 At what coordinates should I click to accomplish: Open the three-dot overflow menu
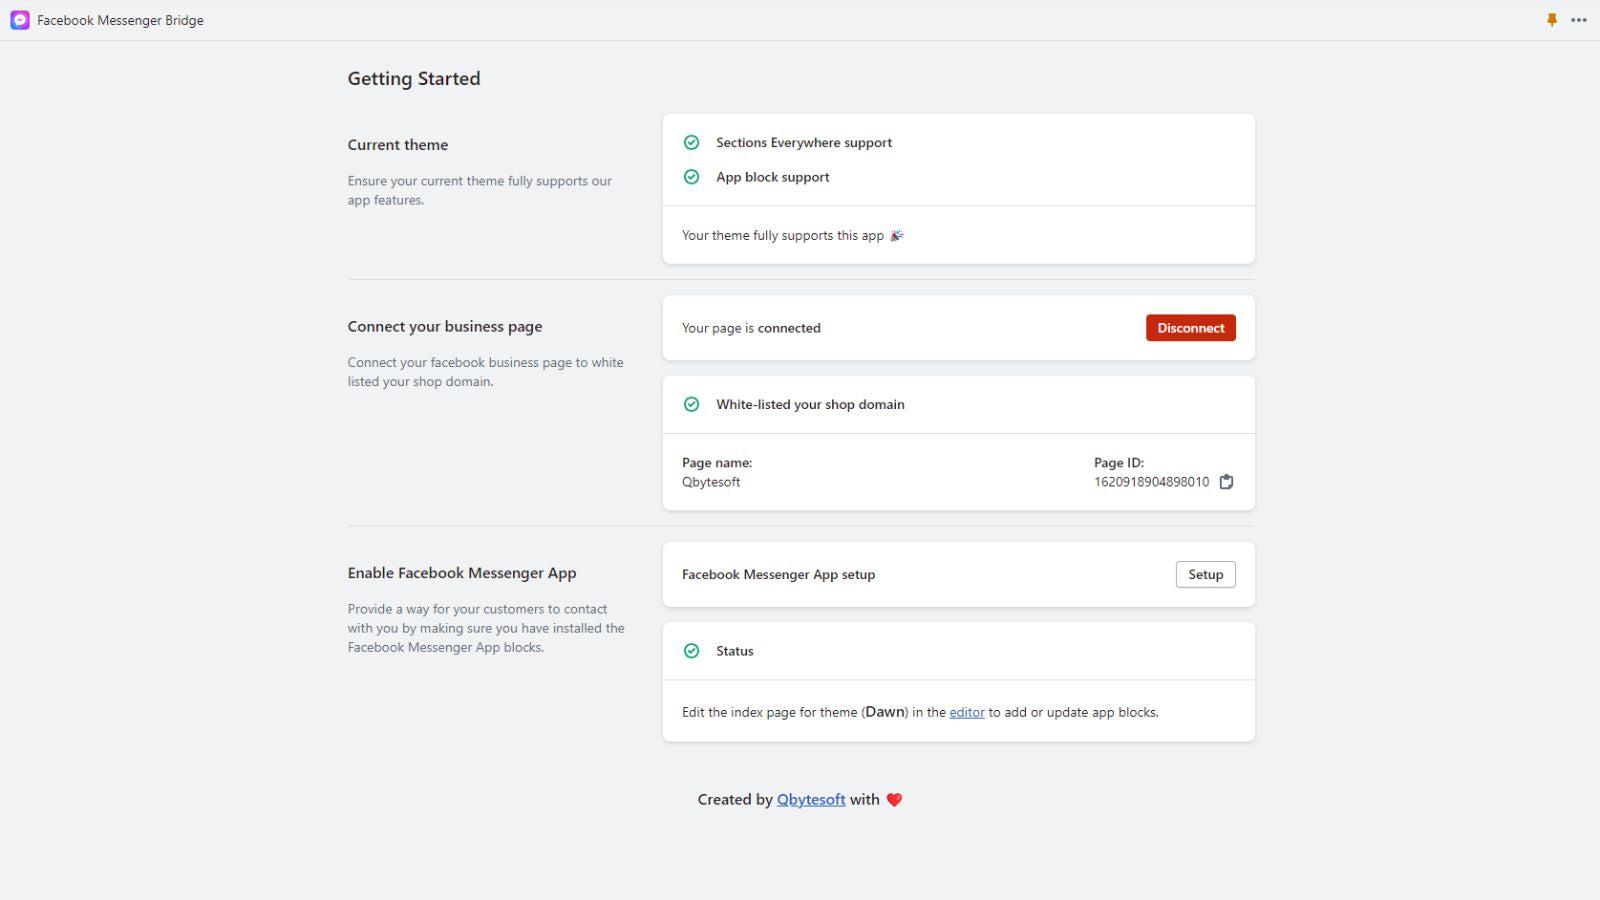pos(1579,20)
